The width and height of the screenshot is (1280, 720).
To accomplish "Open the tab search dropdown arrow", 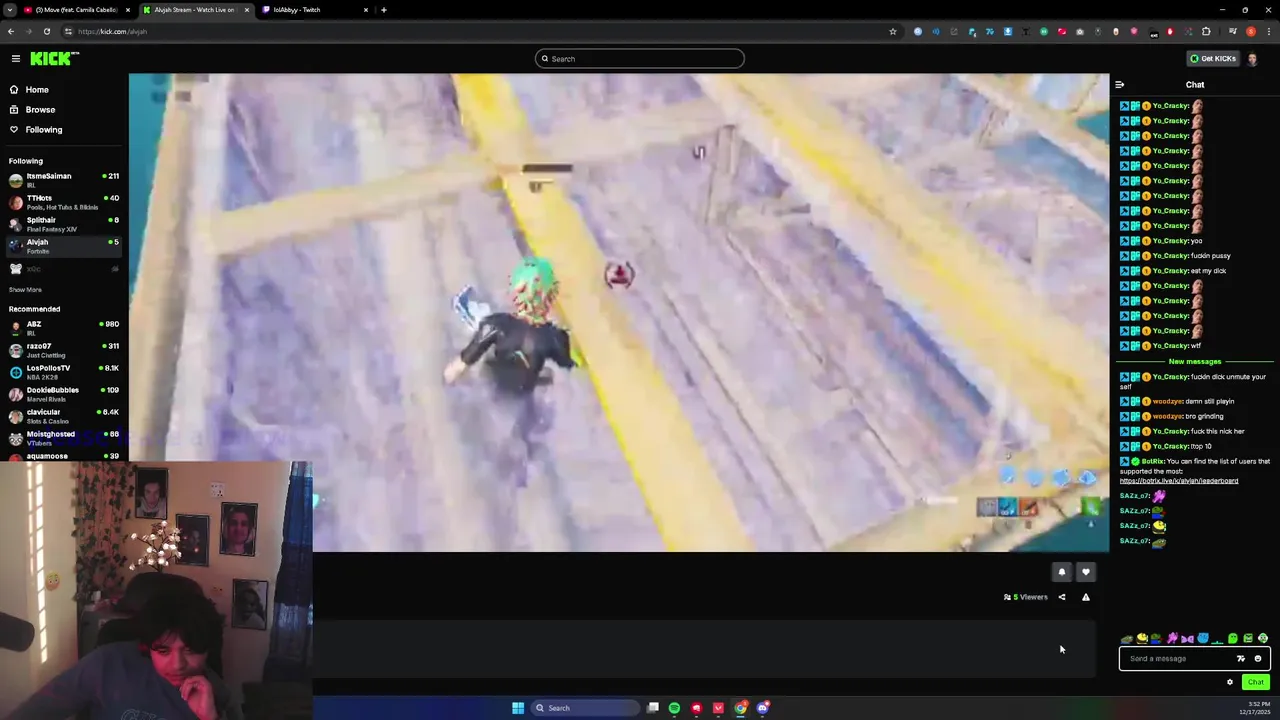I will point(8,10).
